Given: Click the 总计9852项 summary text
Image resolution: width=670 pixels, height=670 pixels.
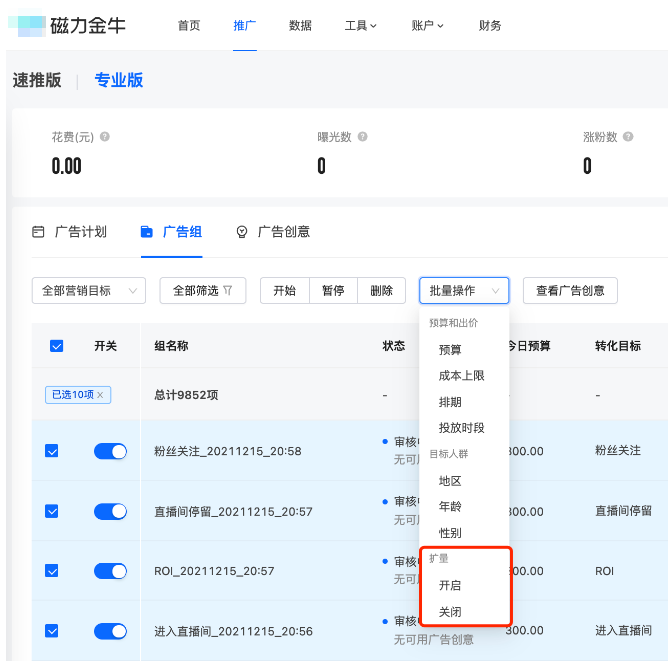Looking at the screenshot, I should coord(186,395).
